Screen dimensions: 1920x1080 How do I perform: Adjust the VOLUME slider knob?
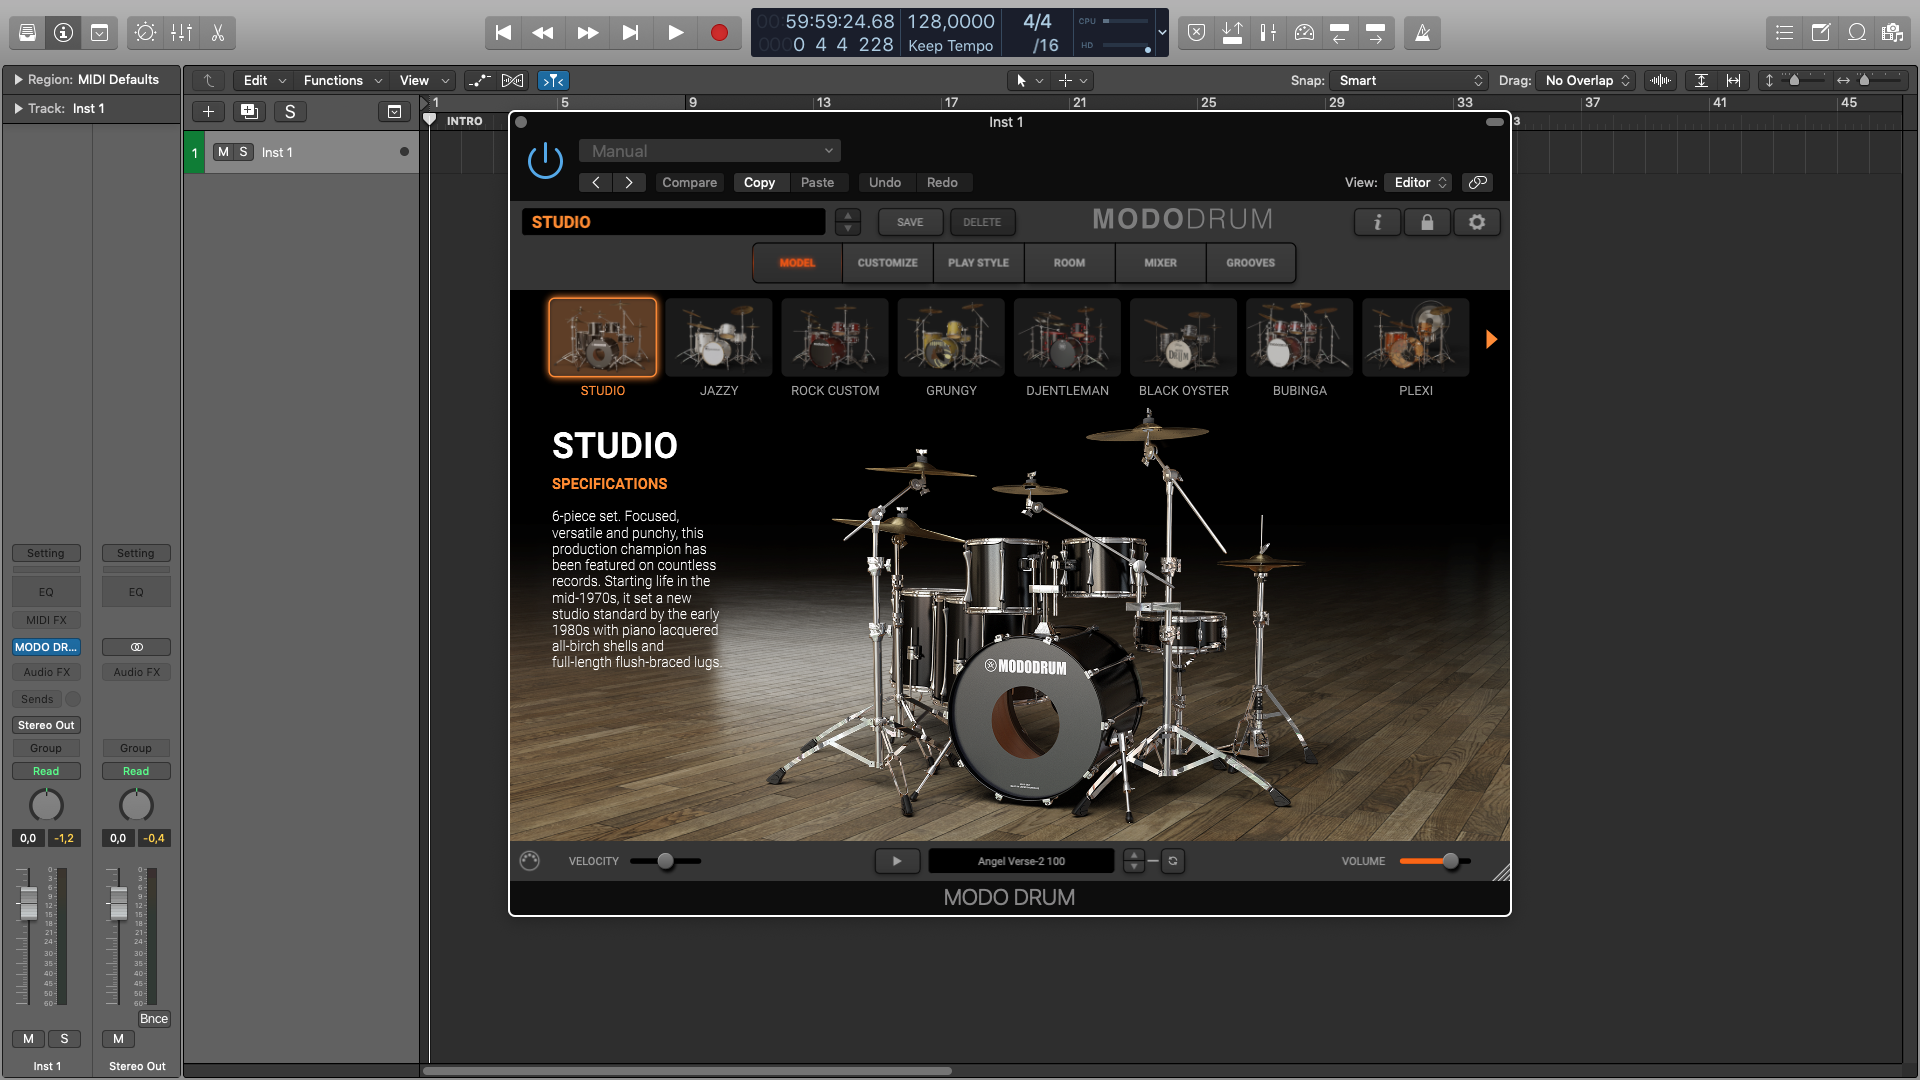point(1450,861)
